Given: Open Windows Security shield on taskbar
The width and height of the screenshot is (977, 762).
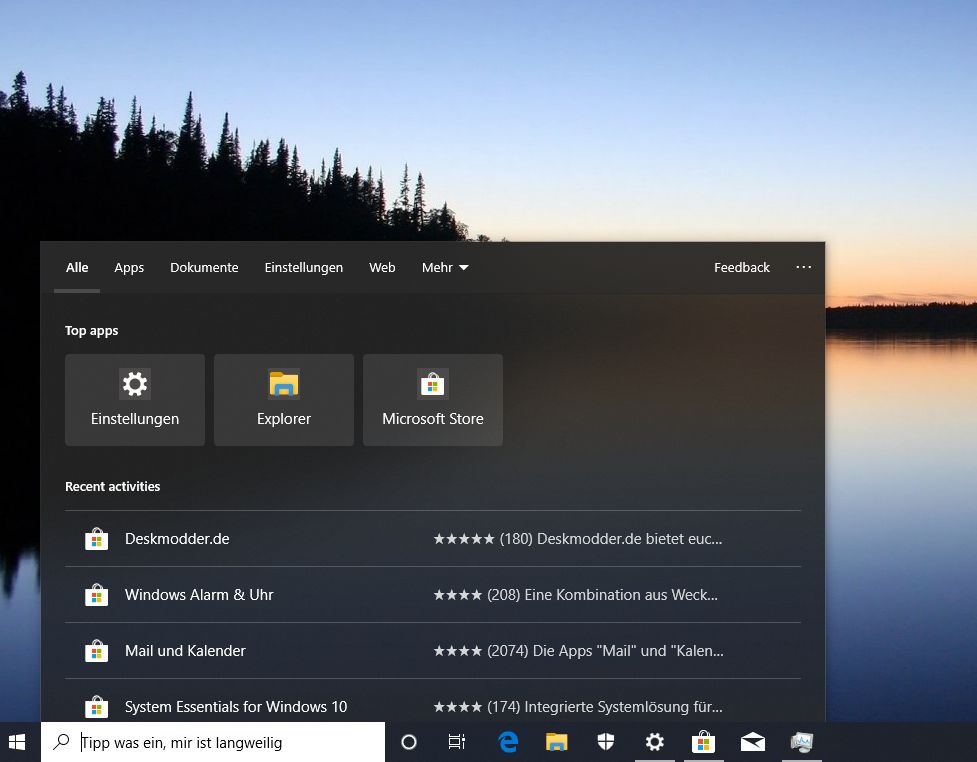Looking at the screenshot, I should [606, 742].
